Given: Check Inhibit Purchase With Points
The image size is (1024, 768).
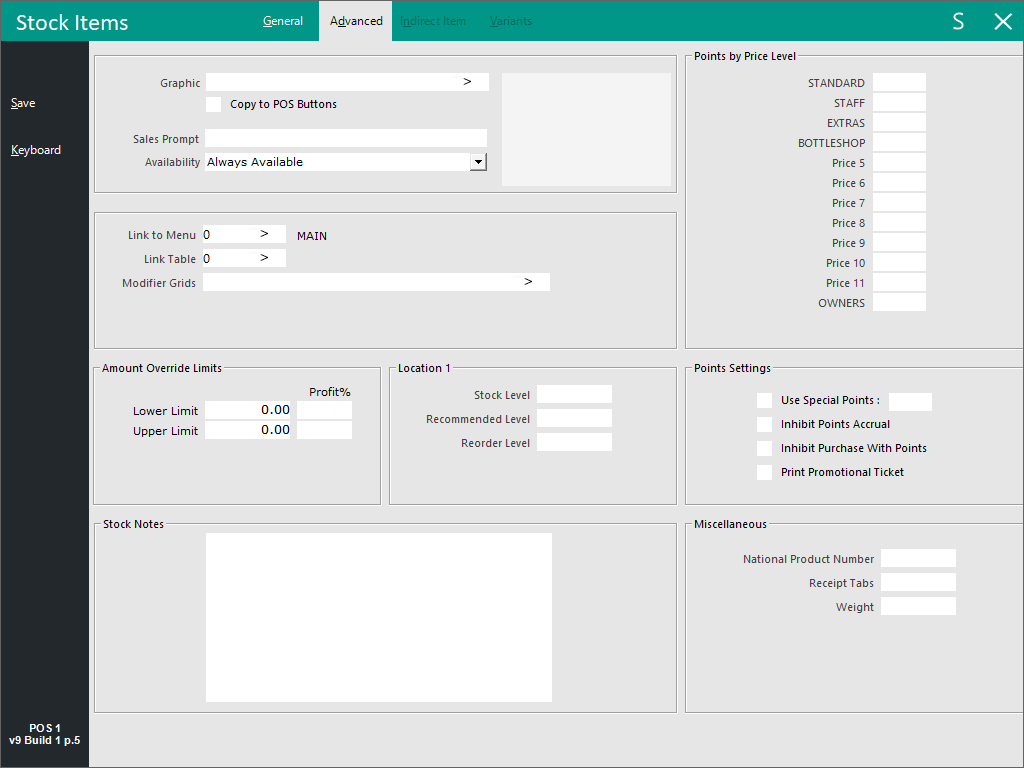Looking at the screenshot, I should [765, 449].
